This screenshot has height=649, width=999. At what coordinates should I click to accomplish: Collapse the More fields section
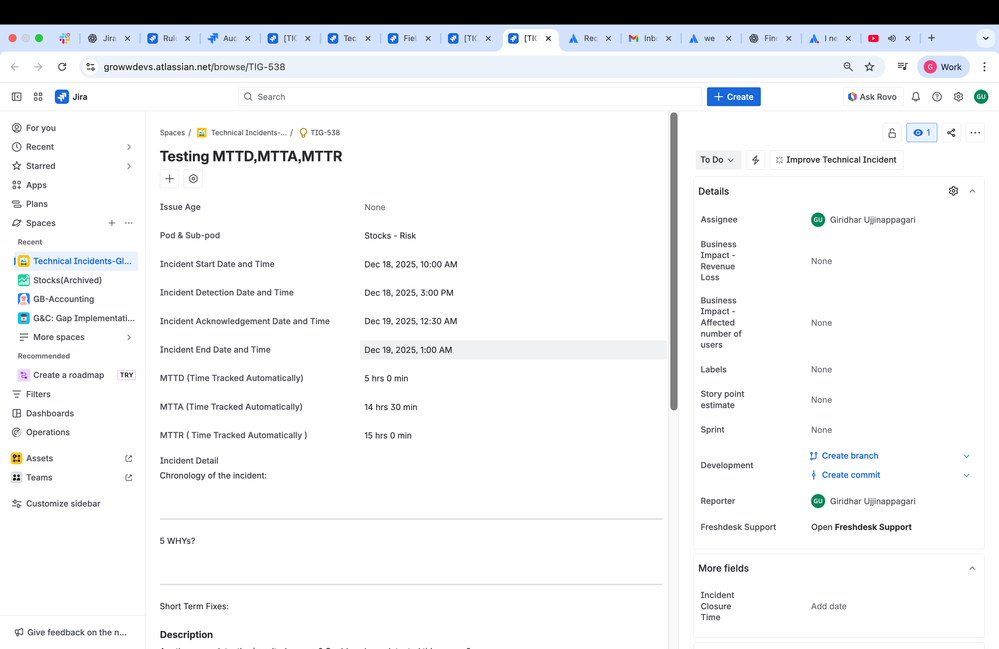point(972,568)
